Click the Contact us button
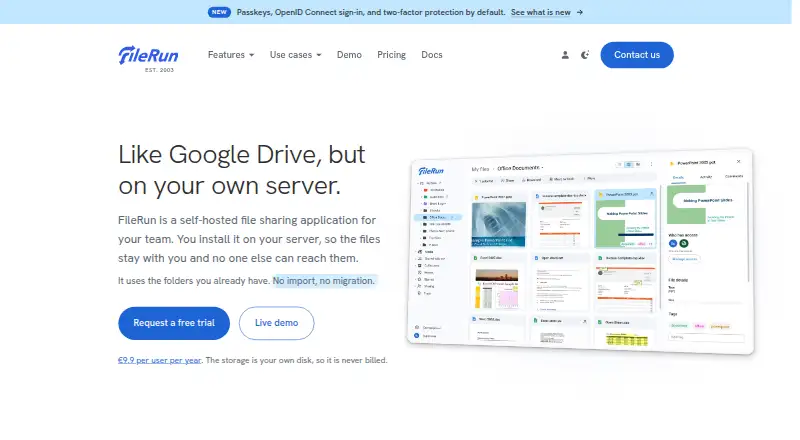 pos(637,55)
